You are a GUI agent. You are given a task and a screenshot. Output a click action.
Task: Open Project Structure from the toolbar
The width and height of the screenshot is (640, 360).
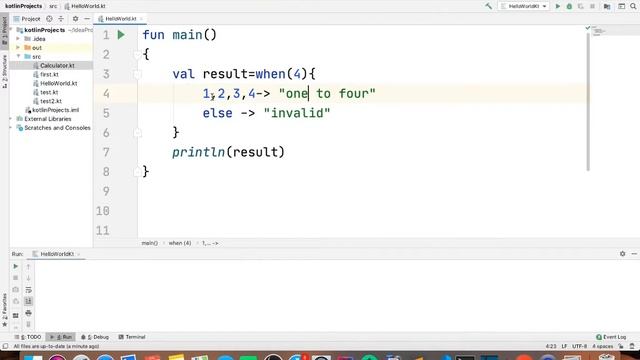607,6
